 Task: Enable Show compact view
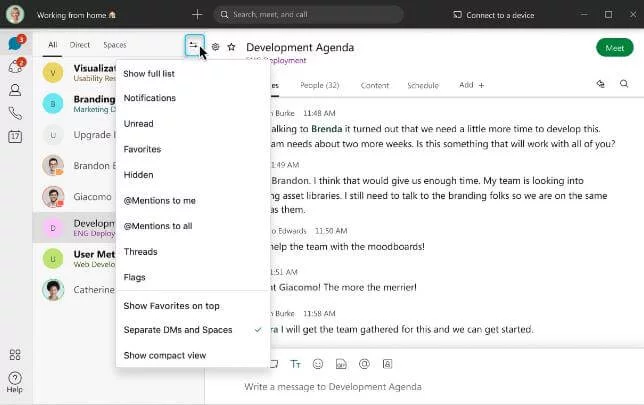tap(165, 355)
